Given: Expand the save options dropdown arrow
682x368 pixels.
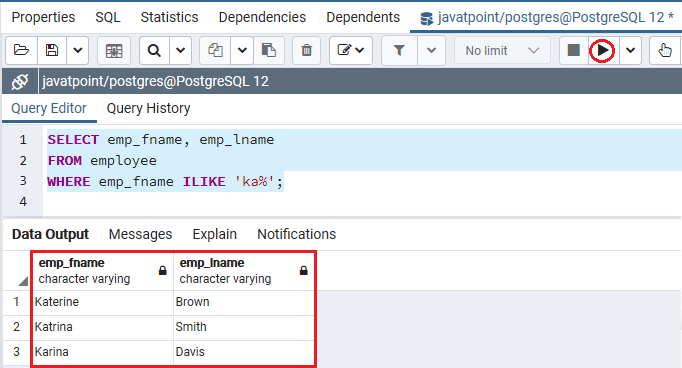Looking at the screenshot, I should (x=78, y=50).
